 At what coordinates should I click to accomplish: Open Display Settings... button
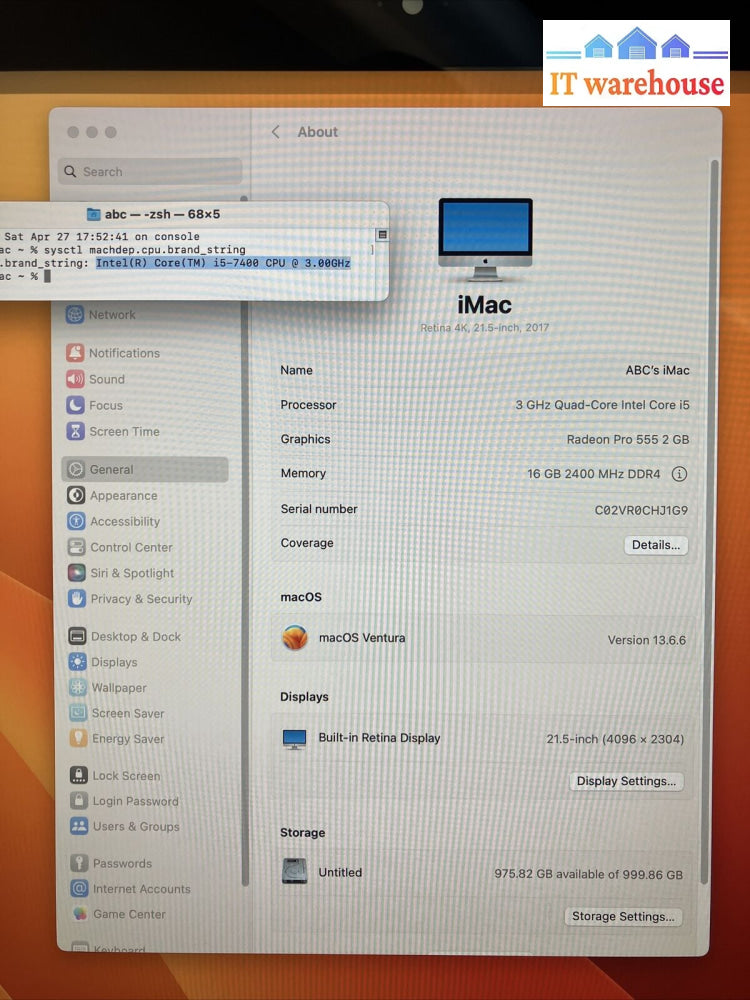click(626, 781)
